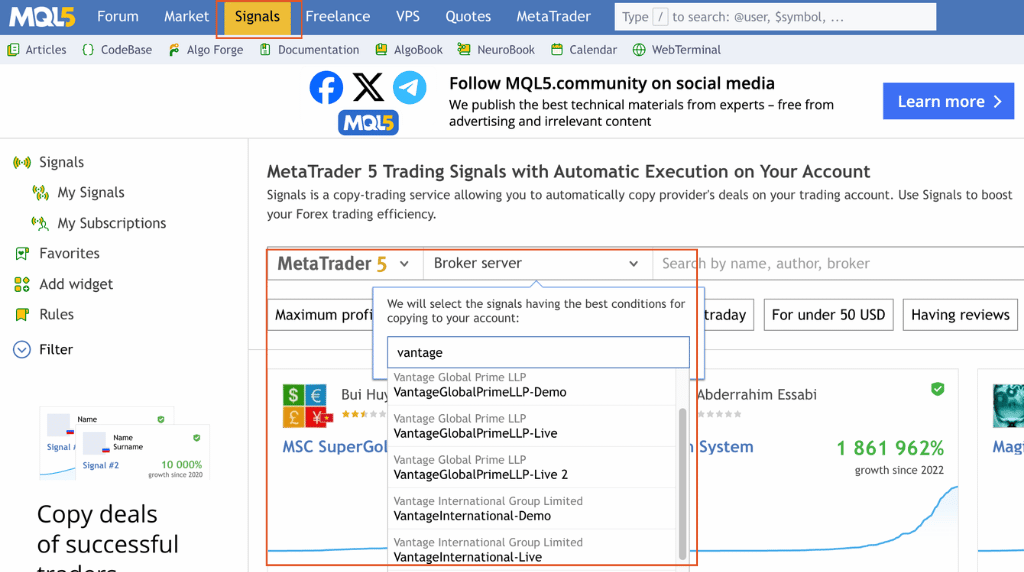Viewport: 1024px width, 572px height.
Task: Click the MSC SuperGold currency avatar
Action: (306, 405)
